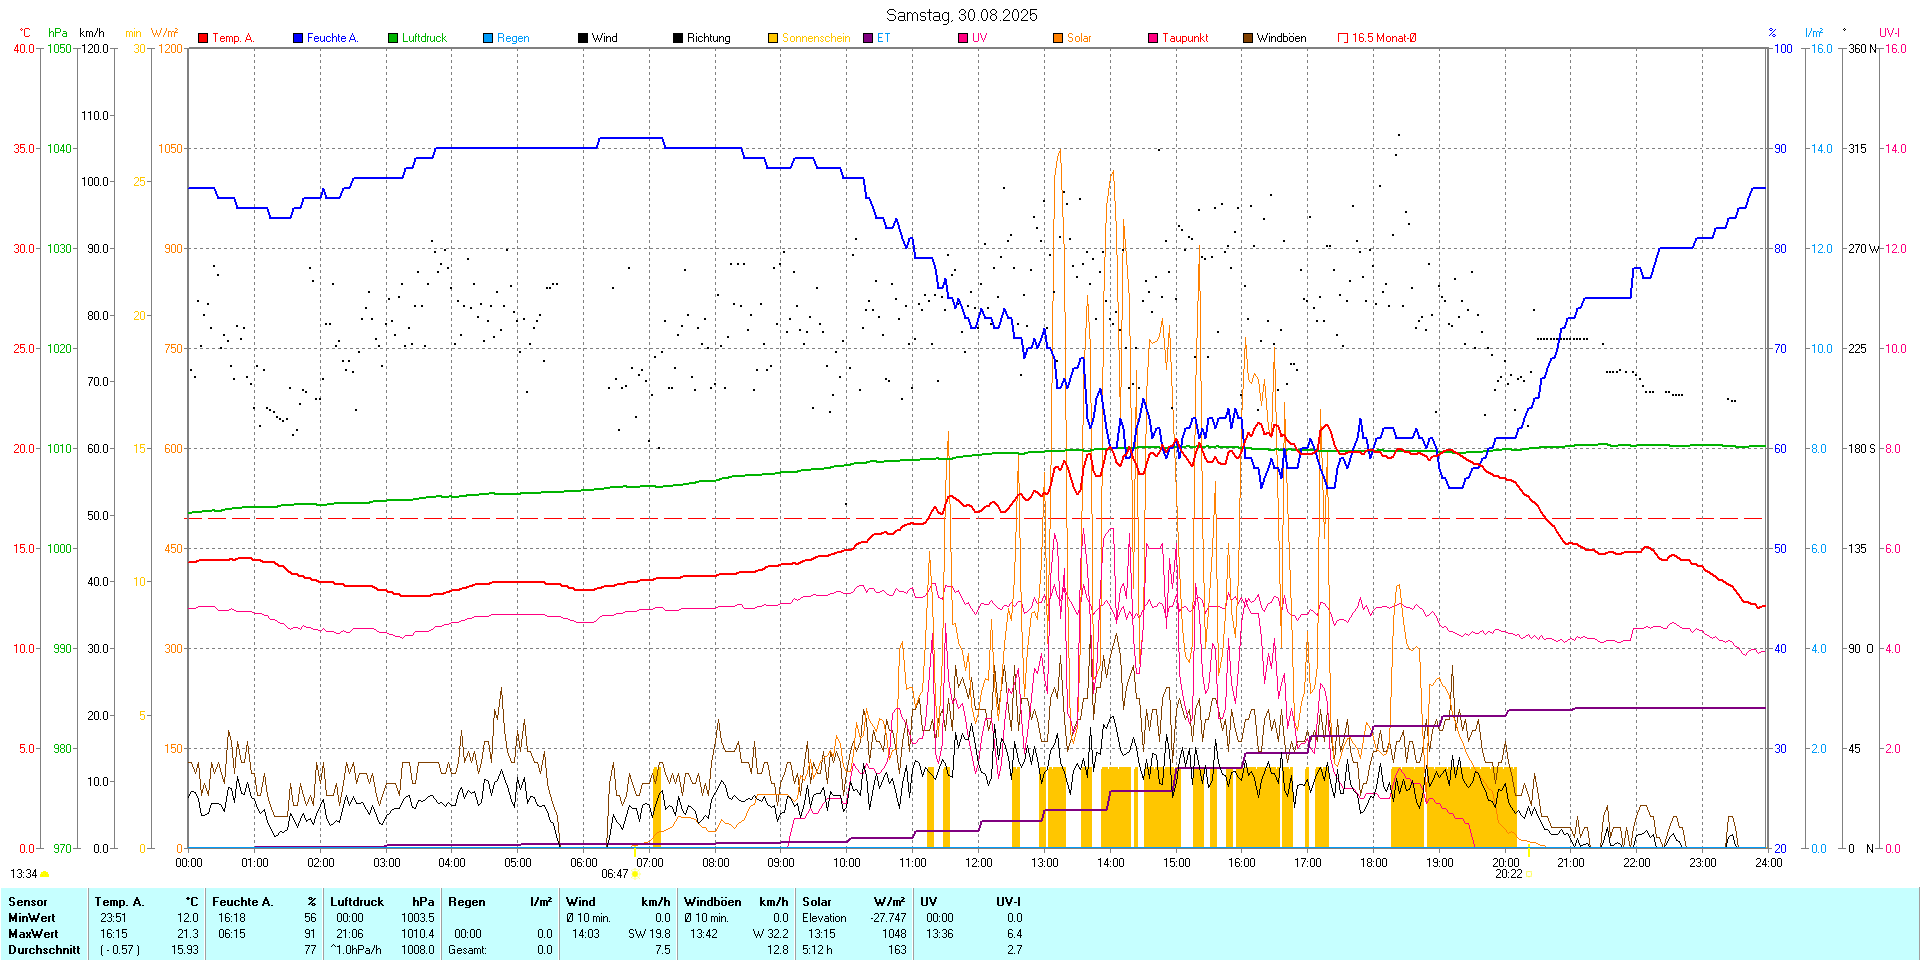The height and width of the screenshot is (960, 1920).
Task: Click the sun icon beside 13:34
Action: coord(45,874)
